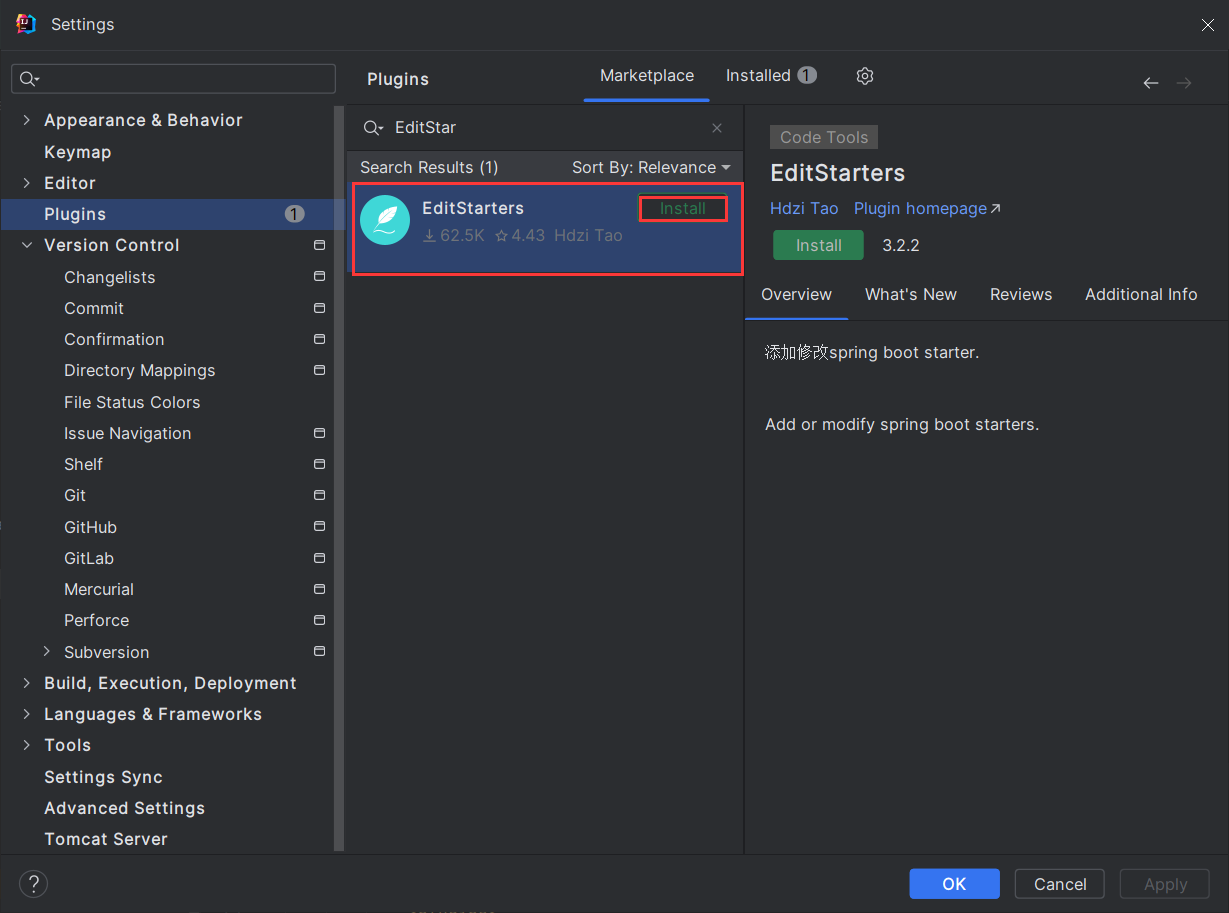Clear the plugin search with the X icon
The height and width of the screenshot is (913, 1229).
coord(717,128)
